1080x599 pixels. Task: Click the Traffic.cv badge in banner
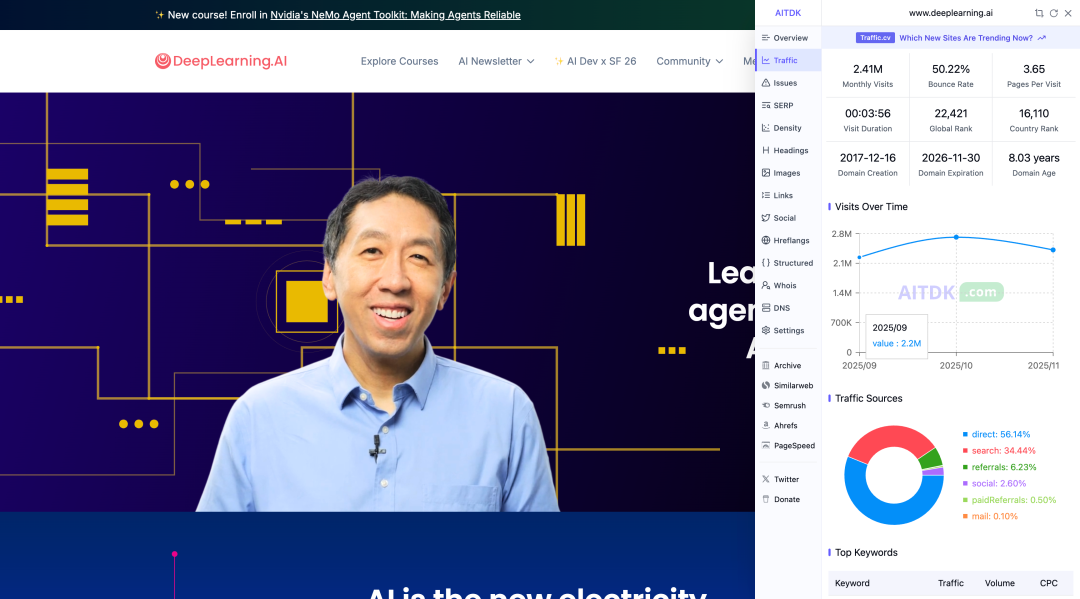pyautogui.click(x=875, y=38)
